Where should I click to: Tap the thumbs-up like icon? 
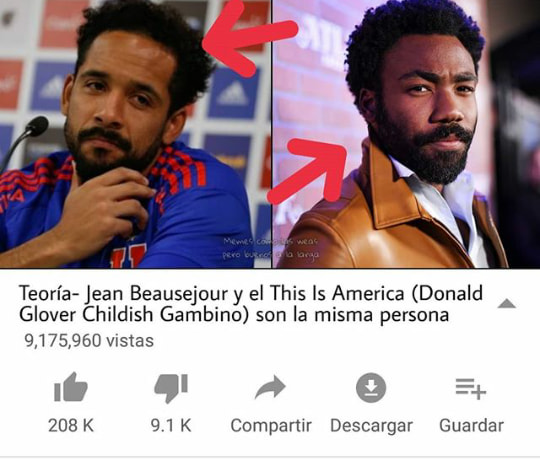[x=71, y=387]
